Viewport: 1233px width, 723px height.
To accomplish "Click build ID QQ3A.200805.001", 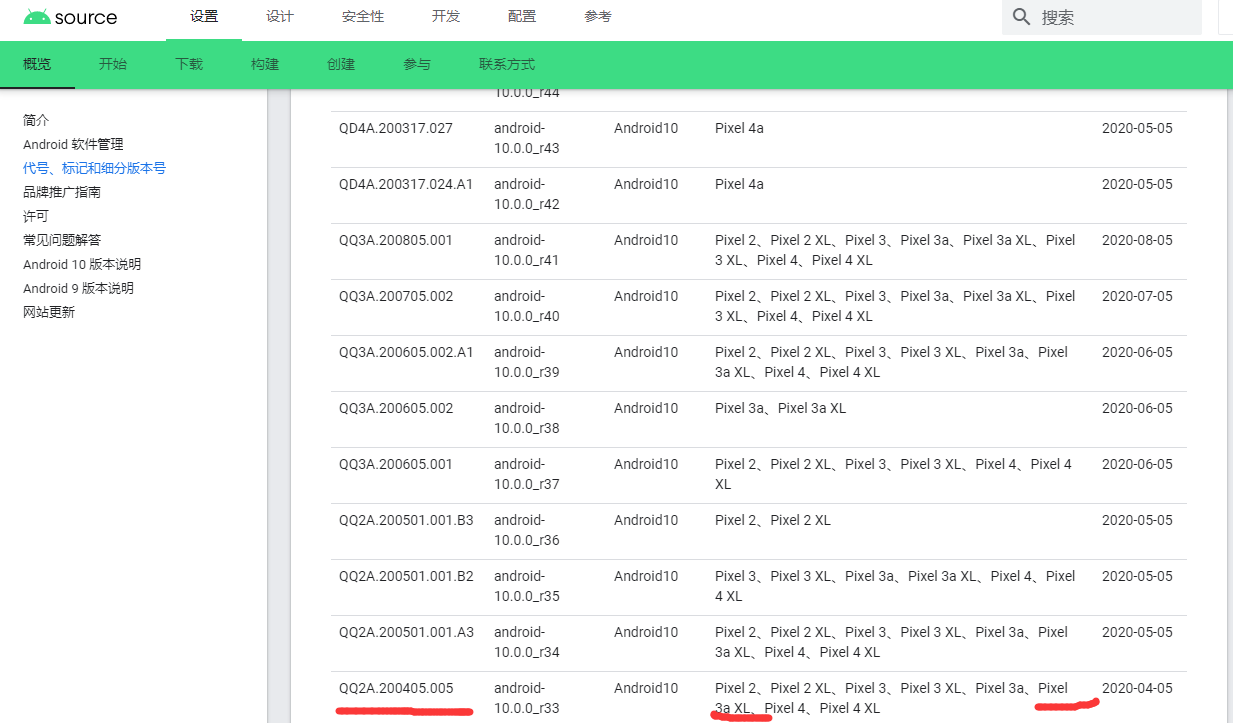I will [x=396, y=240].
